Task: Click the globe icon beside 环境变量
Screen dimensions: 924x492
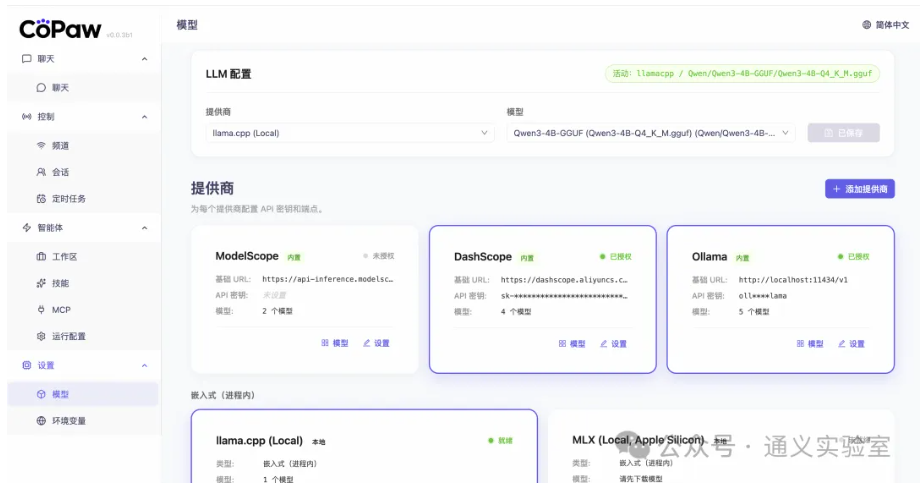Action: 41,421
